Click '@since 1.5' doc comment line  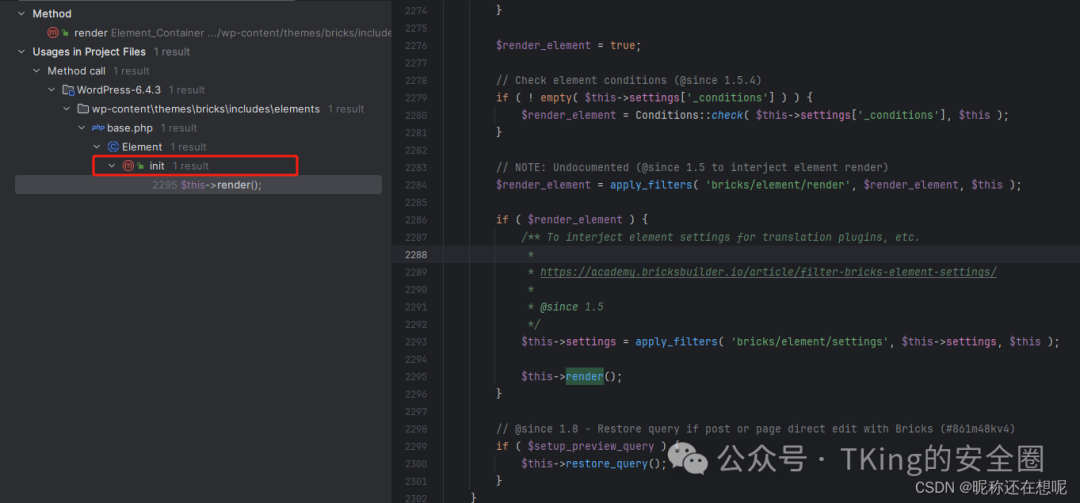point(572,307)
